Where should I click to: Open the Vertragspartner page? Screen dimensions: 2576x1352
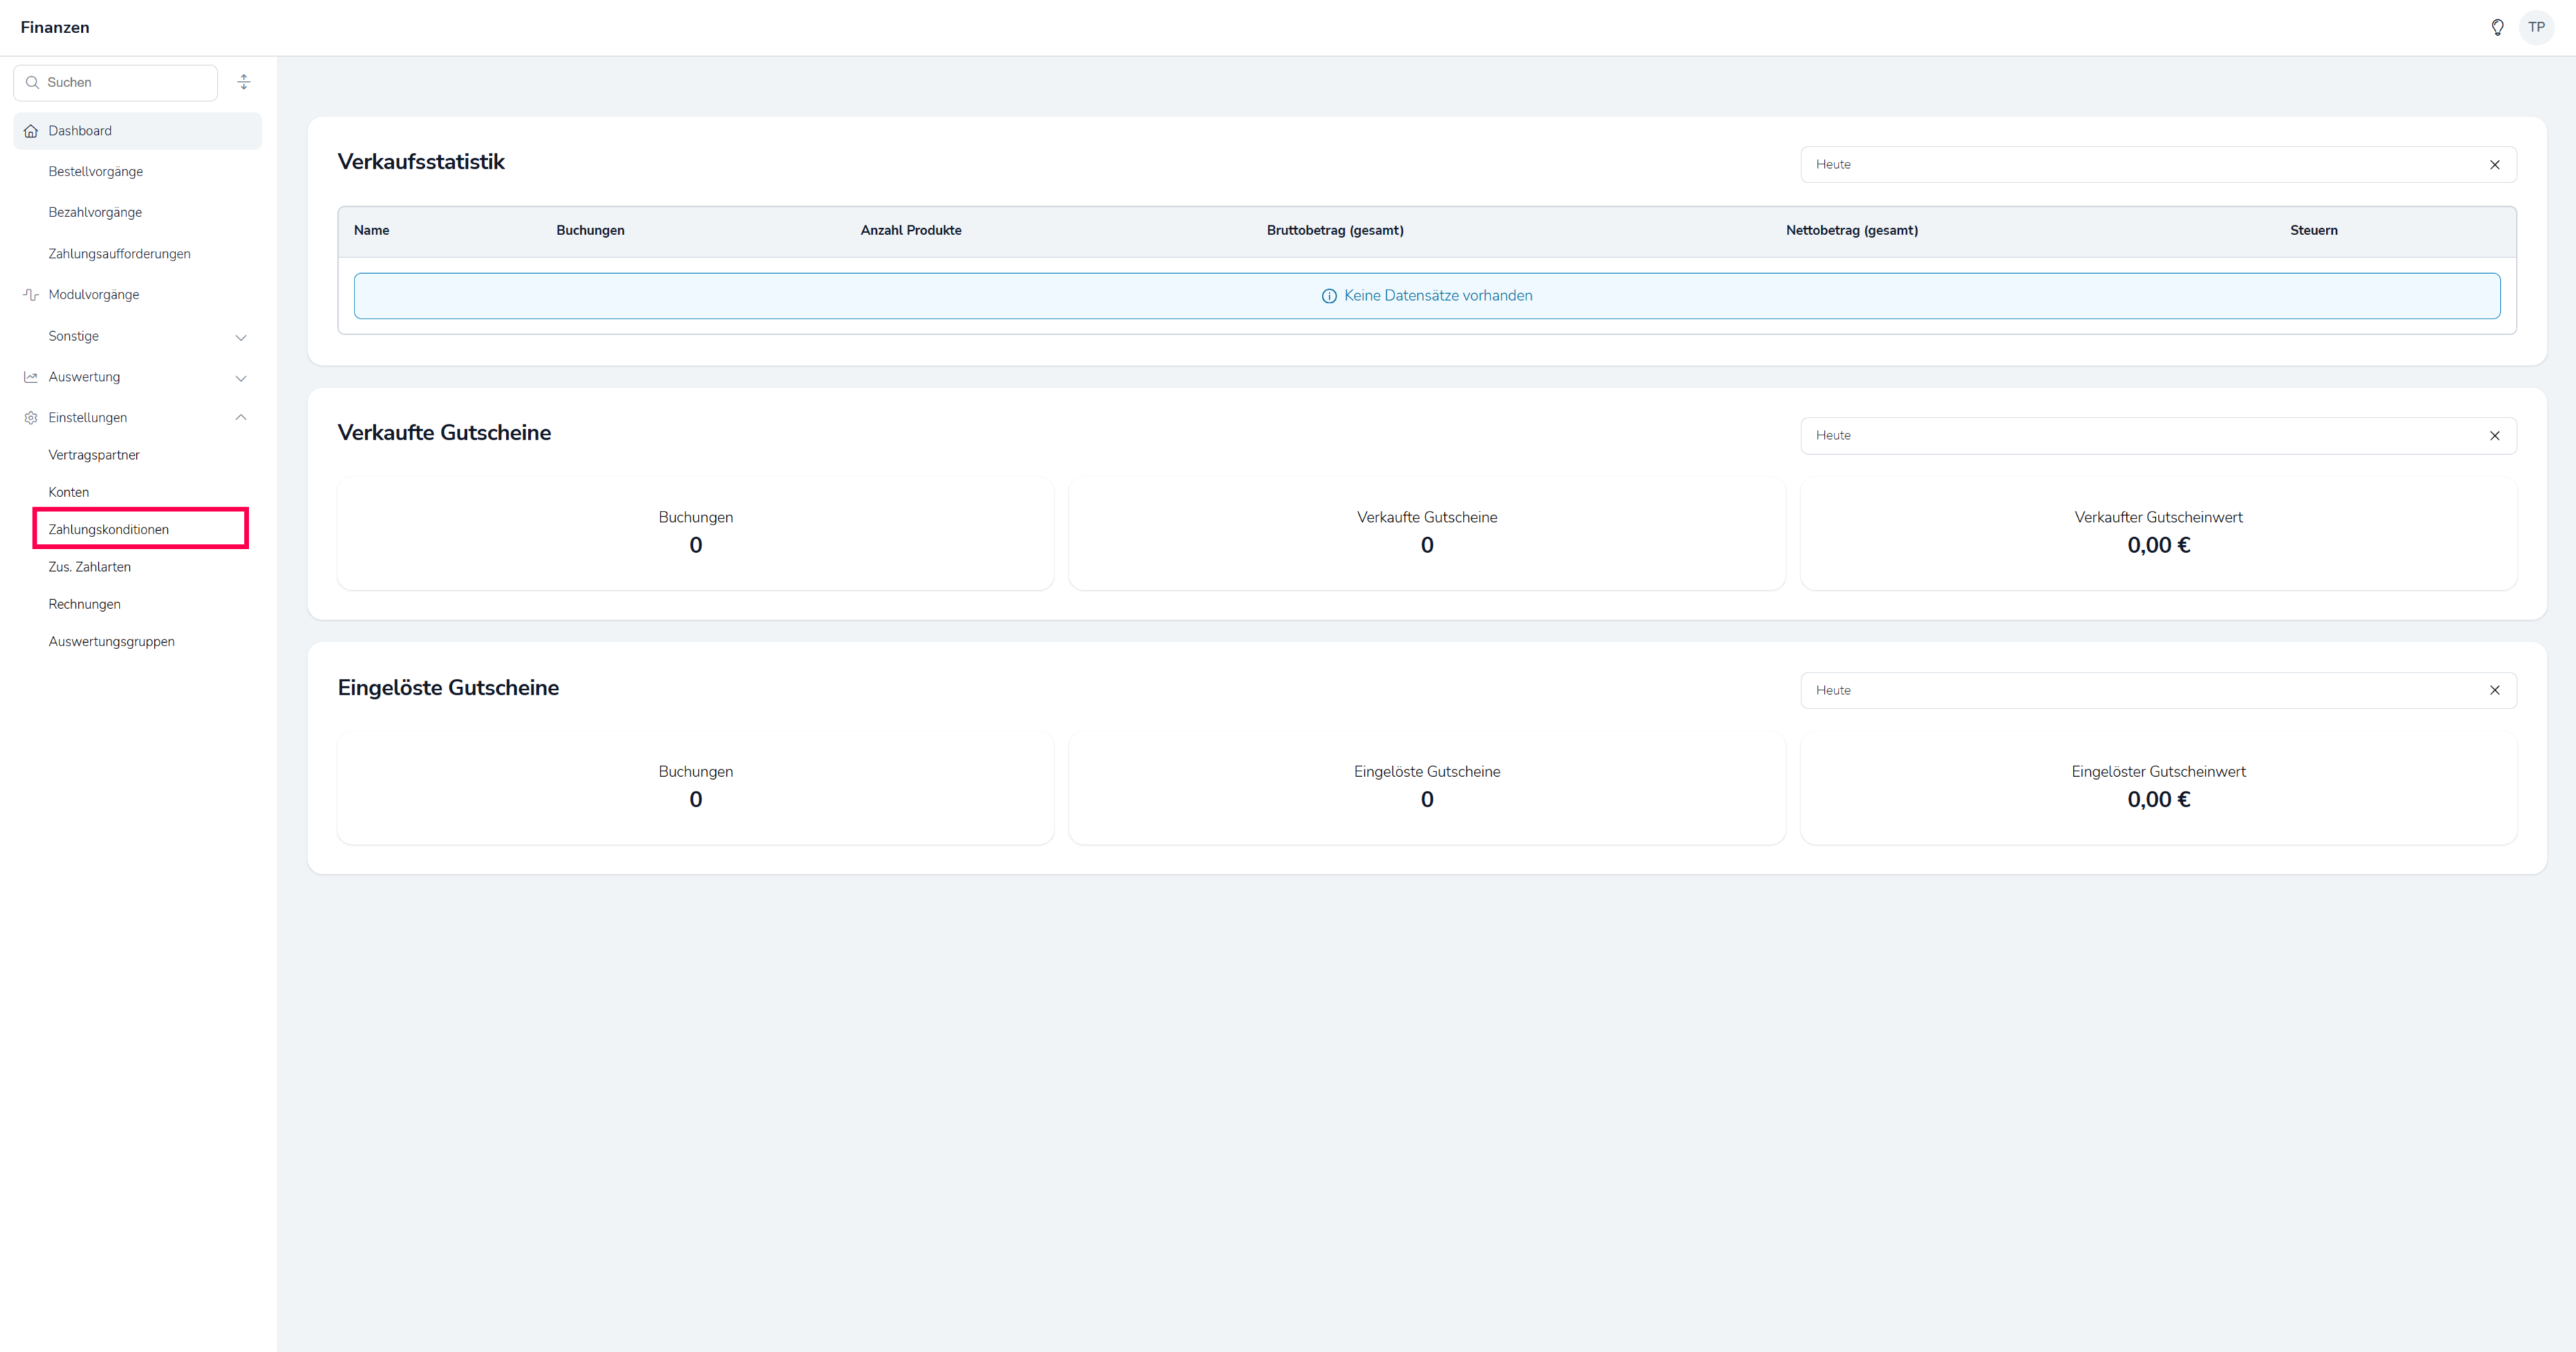[x=94, y=455]
